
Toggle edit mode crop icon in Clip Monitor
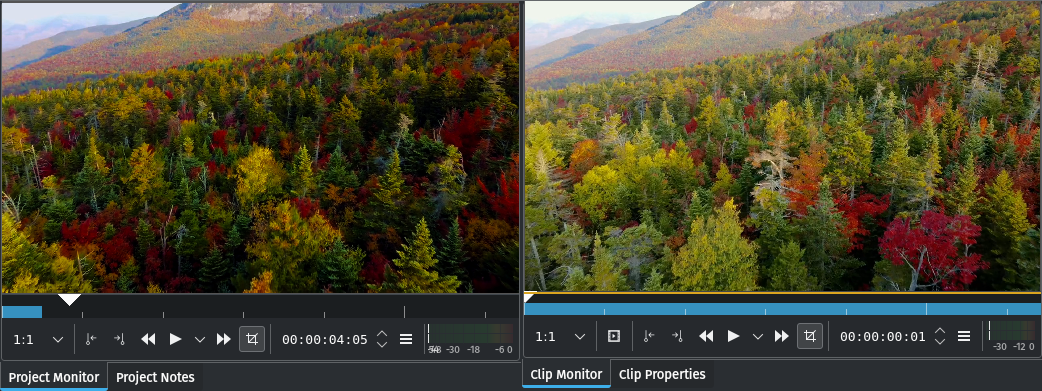[810, 336]
